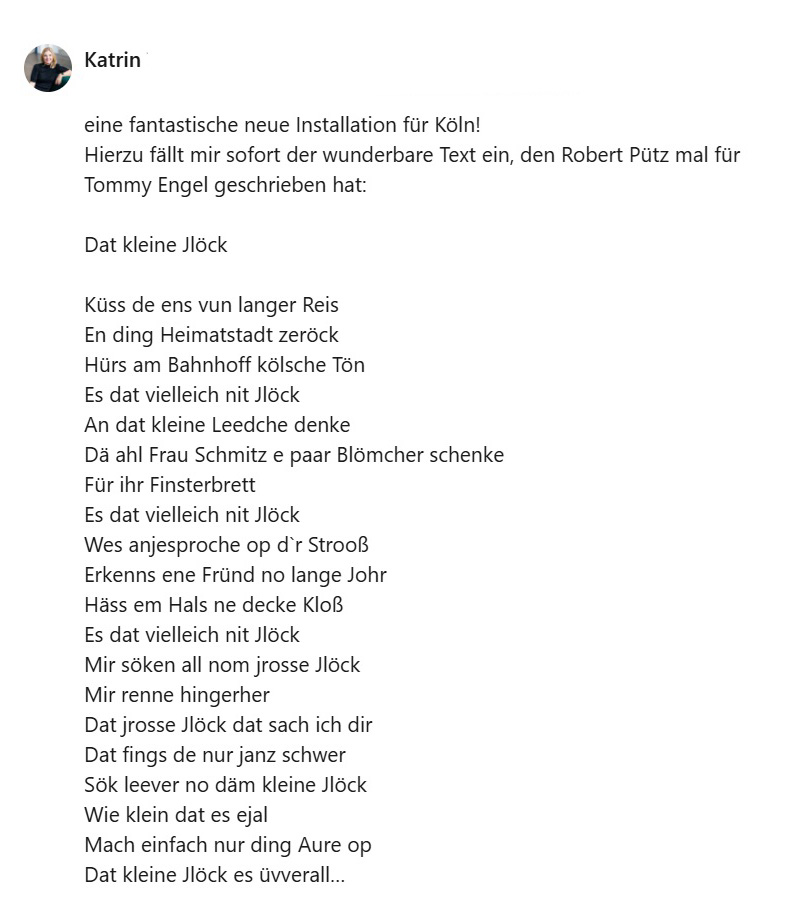
Task: Click 'Dat fings de nur janz schwer'
Action: (215, 755)
